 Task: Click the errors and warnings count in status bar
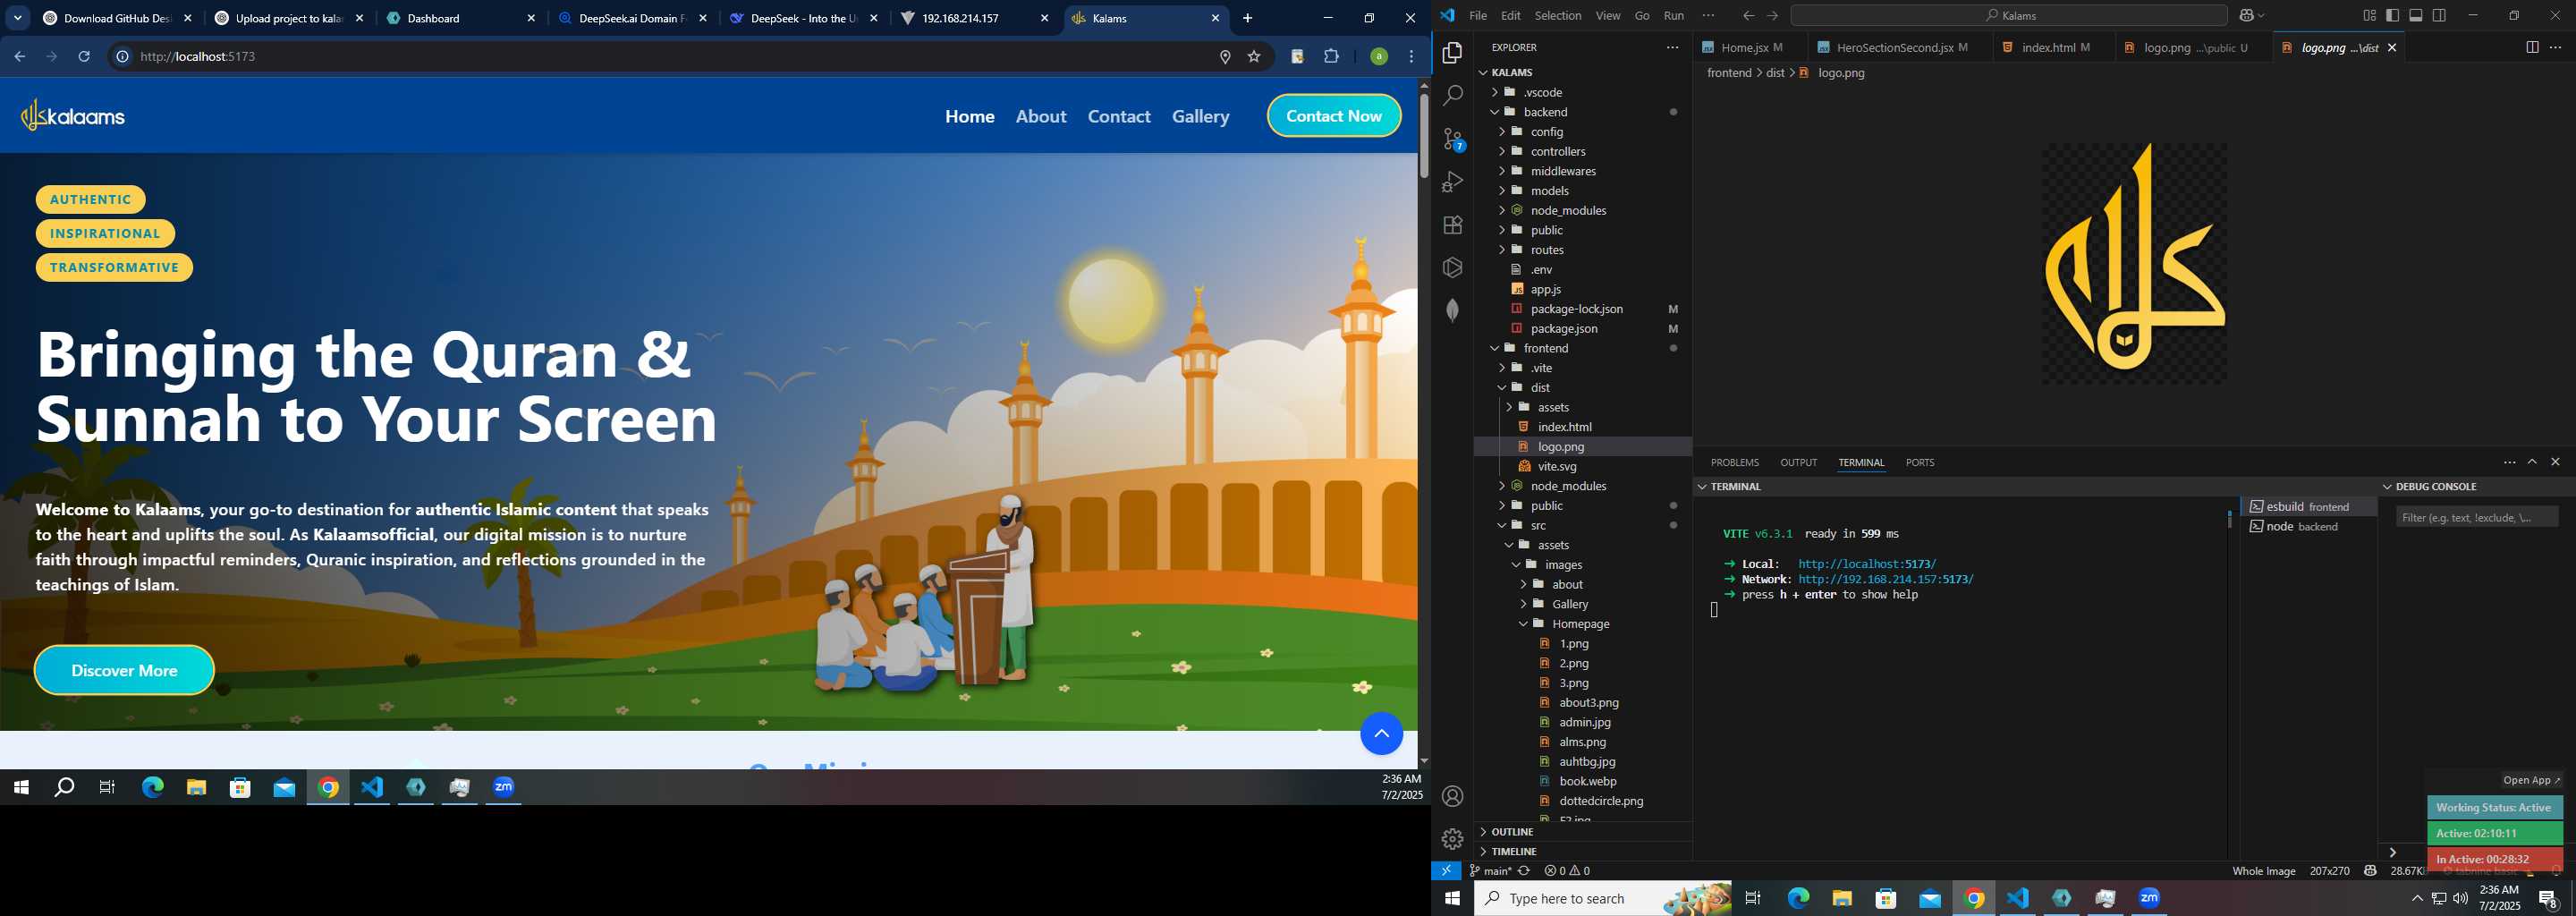pos(1567,871)
